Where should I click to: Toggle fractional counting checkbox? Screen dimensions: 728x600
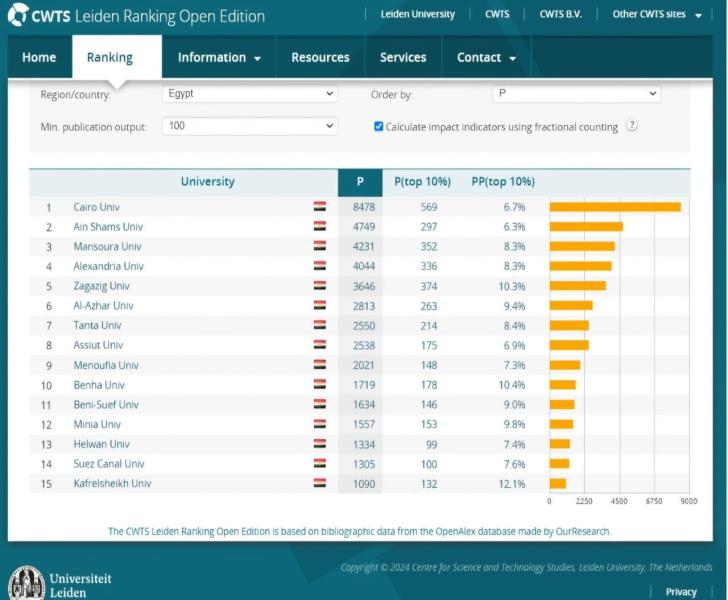pyautogui.click(x=378, y=126)
